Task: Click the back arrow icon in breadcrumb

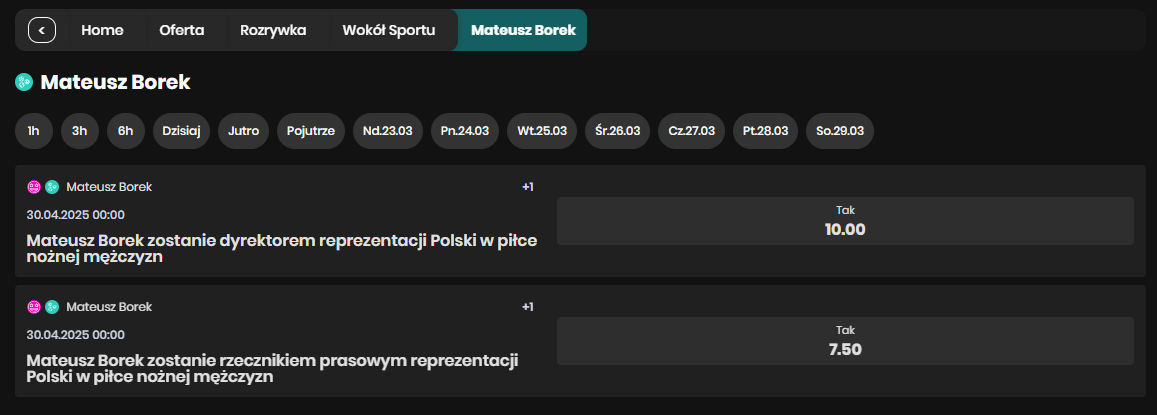Action: tap(42, 30)
